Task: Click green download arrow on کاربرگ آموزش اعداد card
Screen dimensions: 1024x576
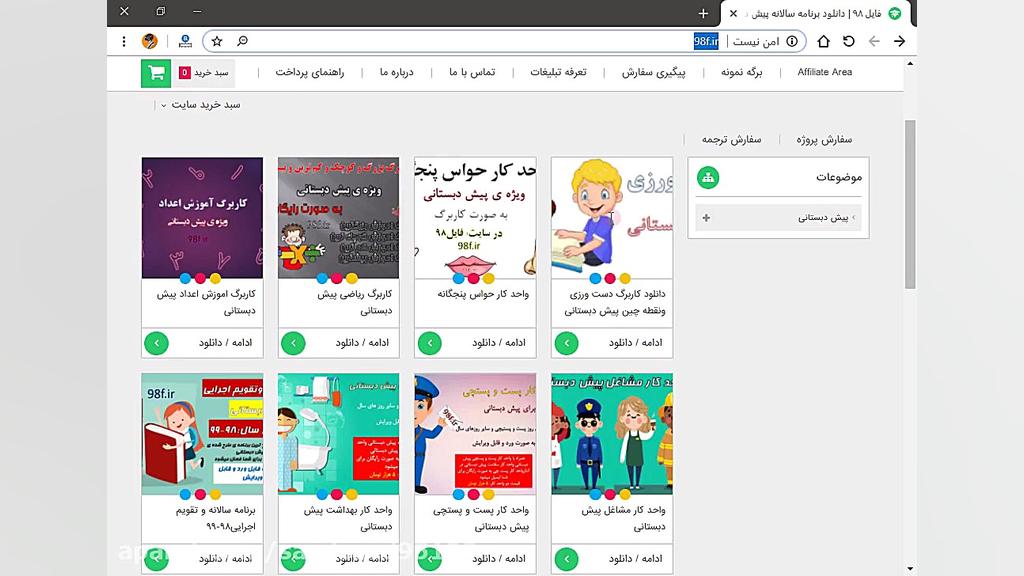Action: coord(156,343)
